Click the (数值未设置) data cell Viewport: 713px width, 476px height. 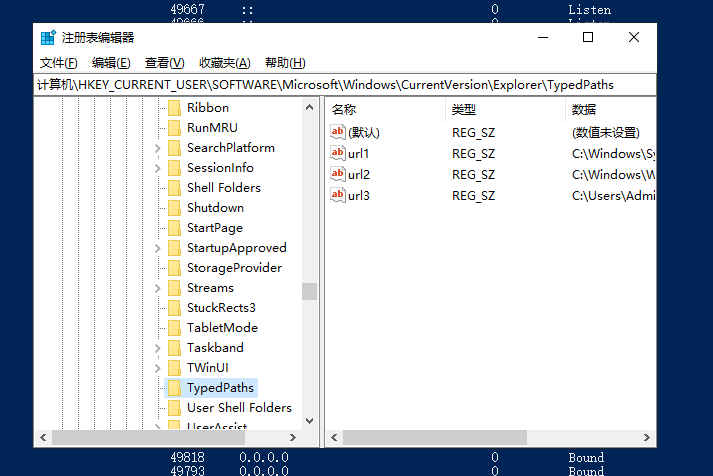coord(606,133)
